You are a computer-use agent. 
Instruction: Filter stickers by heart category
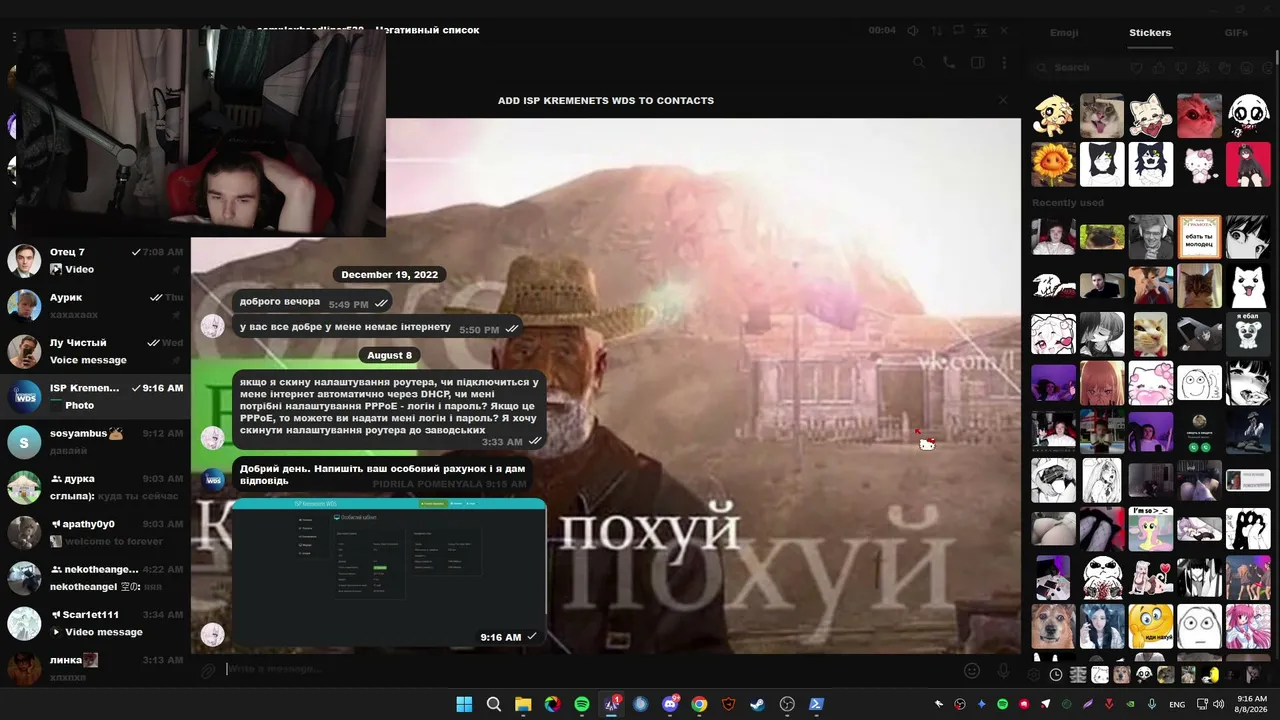tap(1136, 68)
